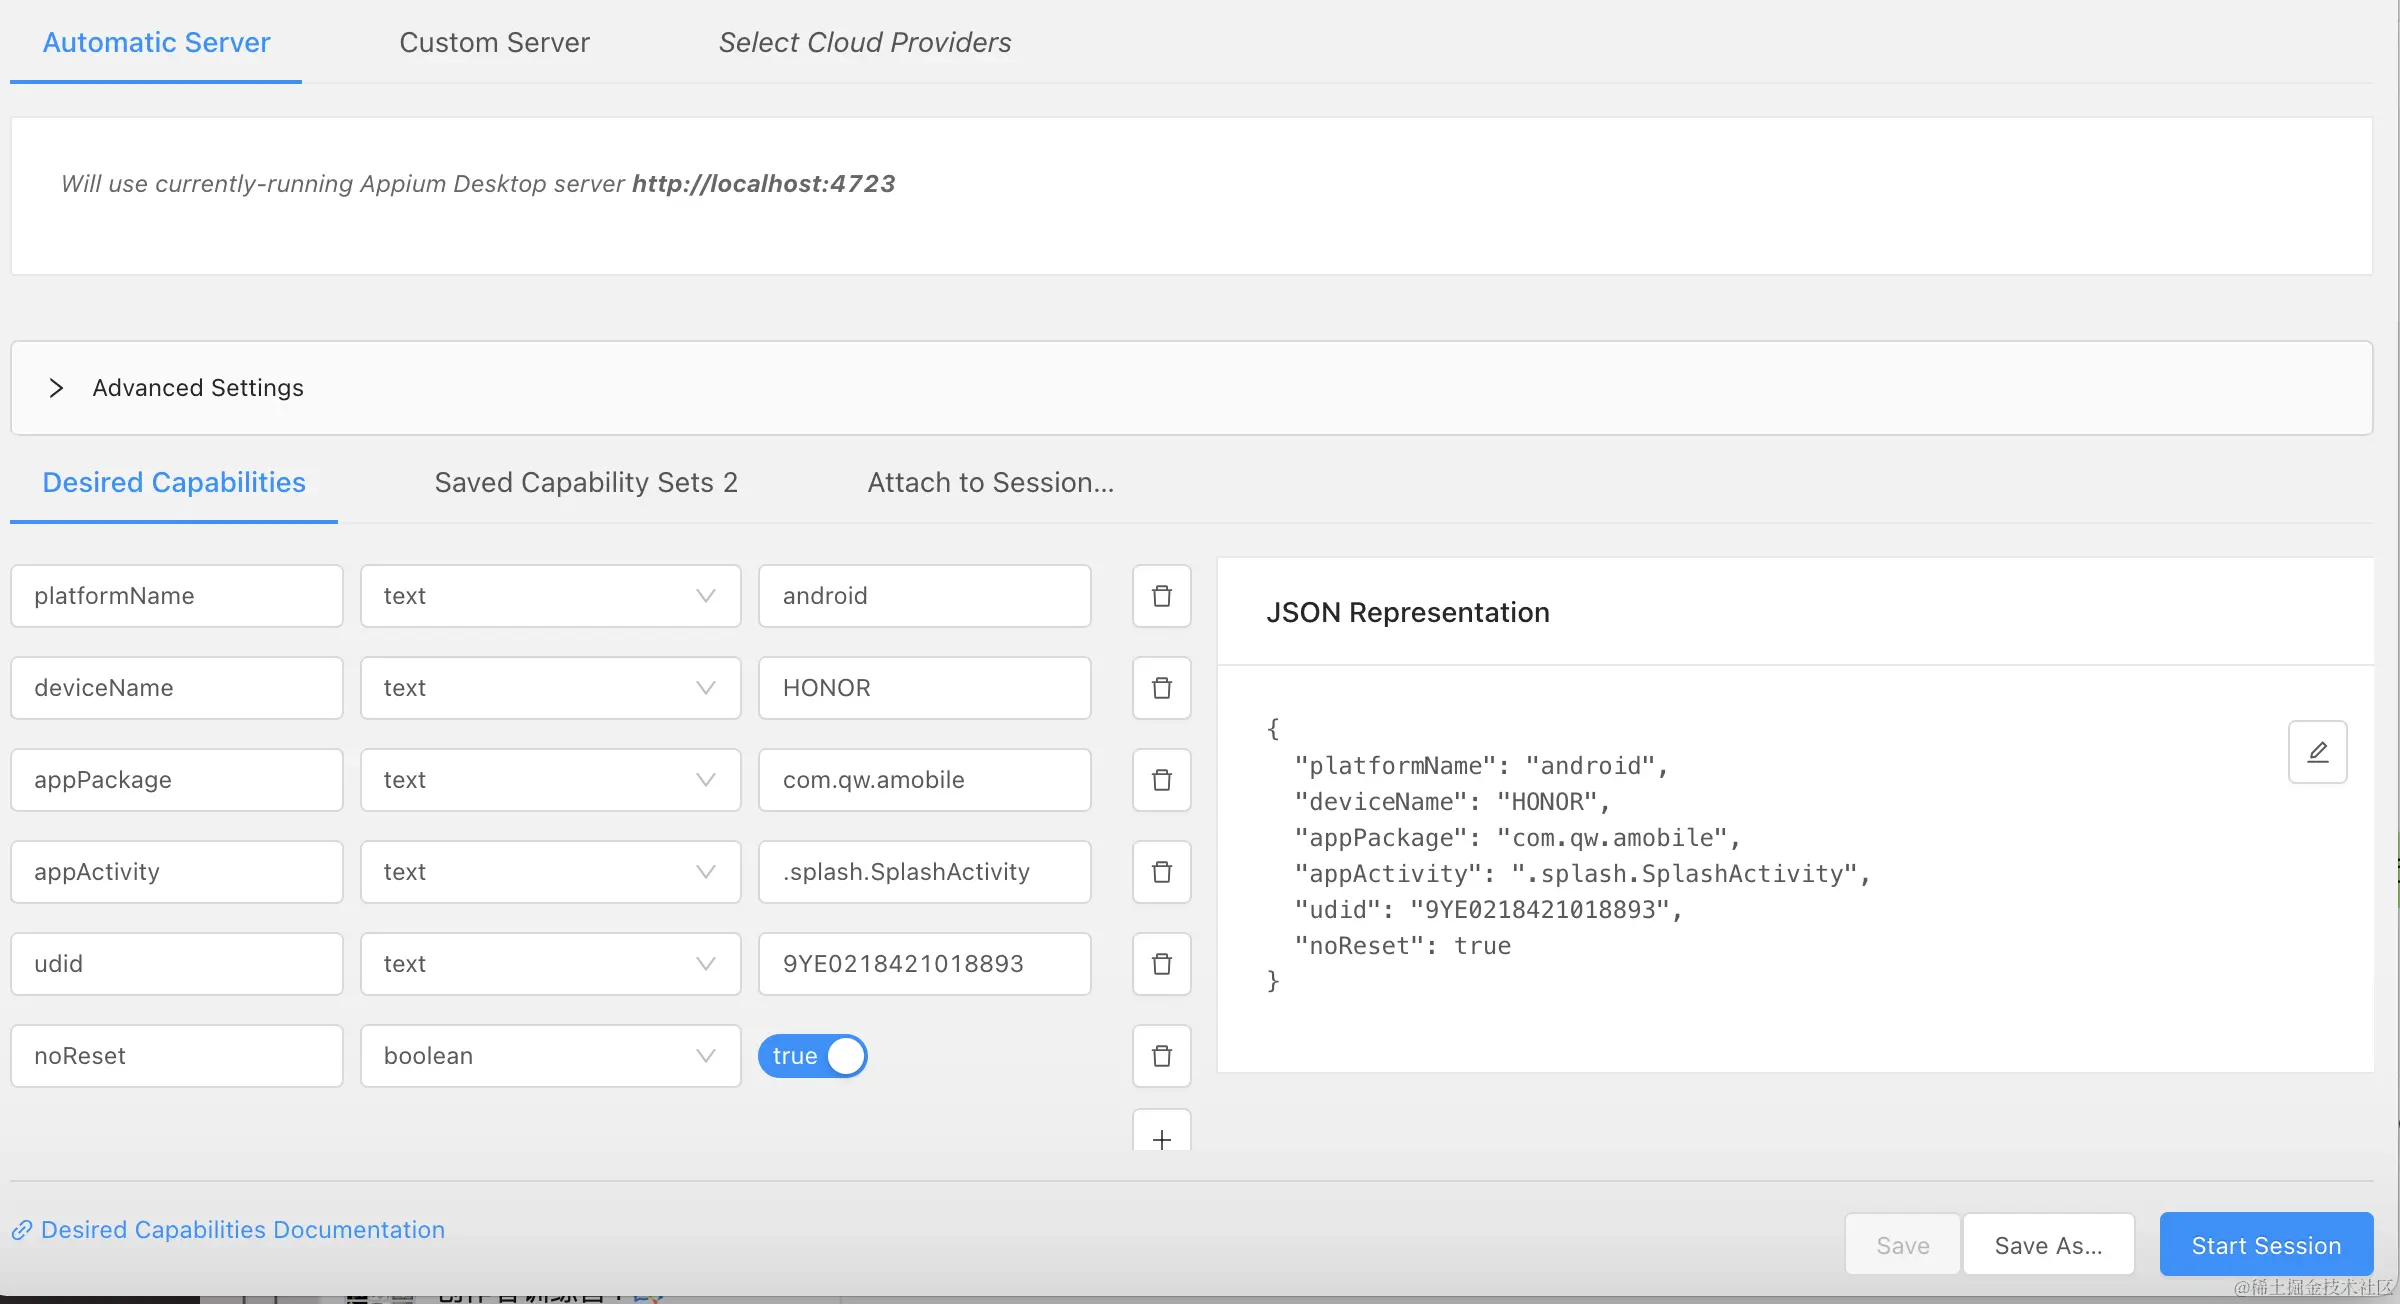
Task: Toggle the noReset true switch off
Action: coord(812,1056)
